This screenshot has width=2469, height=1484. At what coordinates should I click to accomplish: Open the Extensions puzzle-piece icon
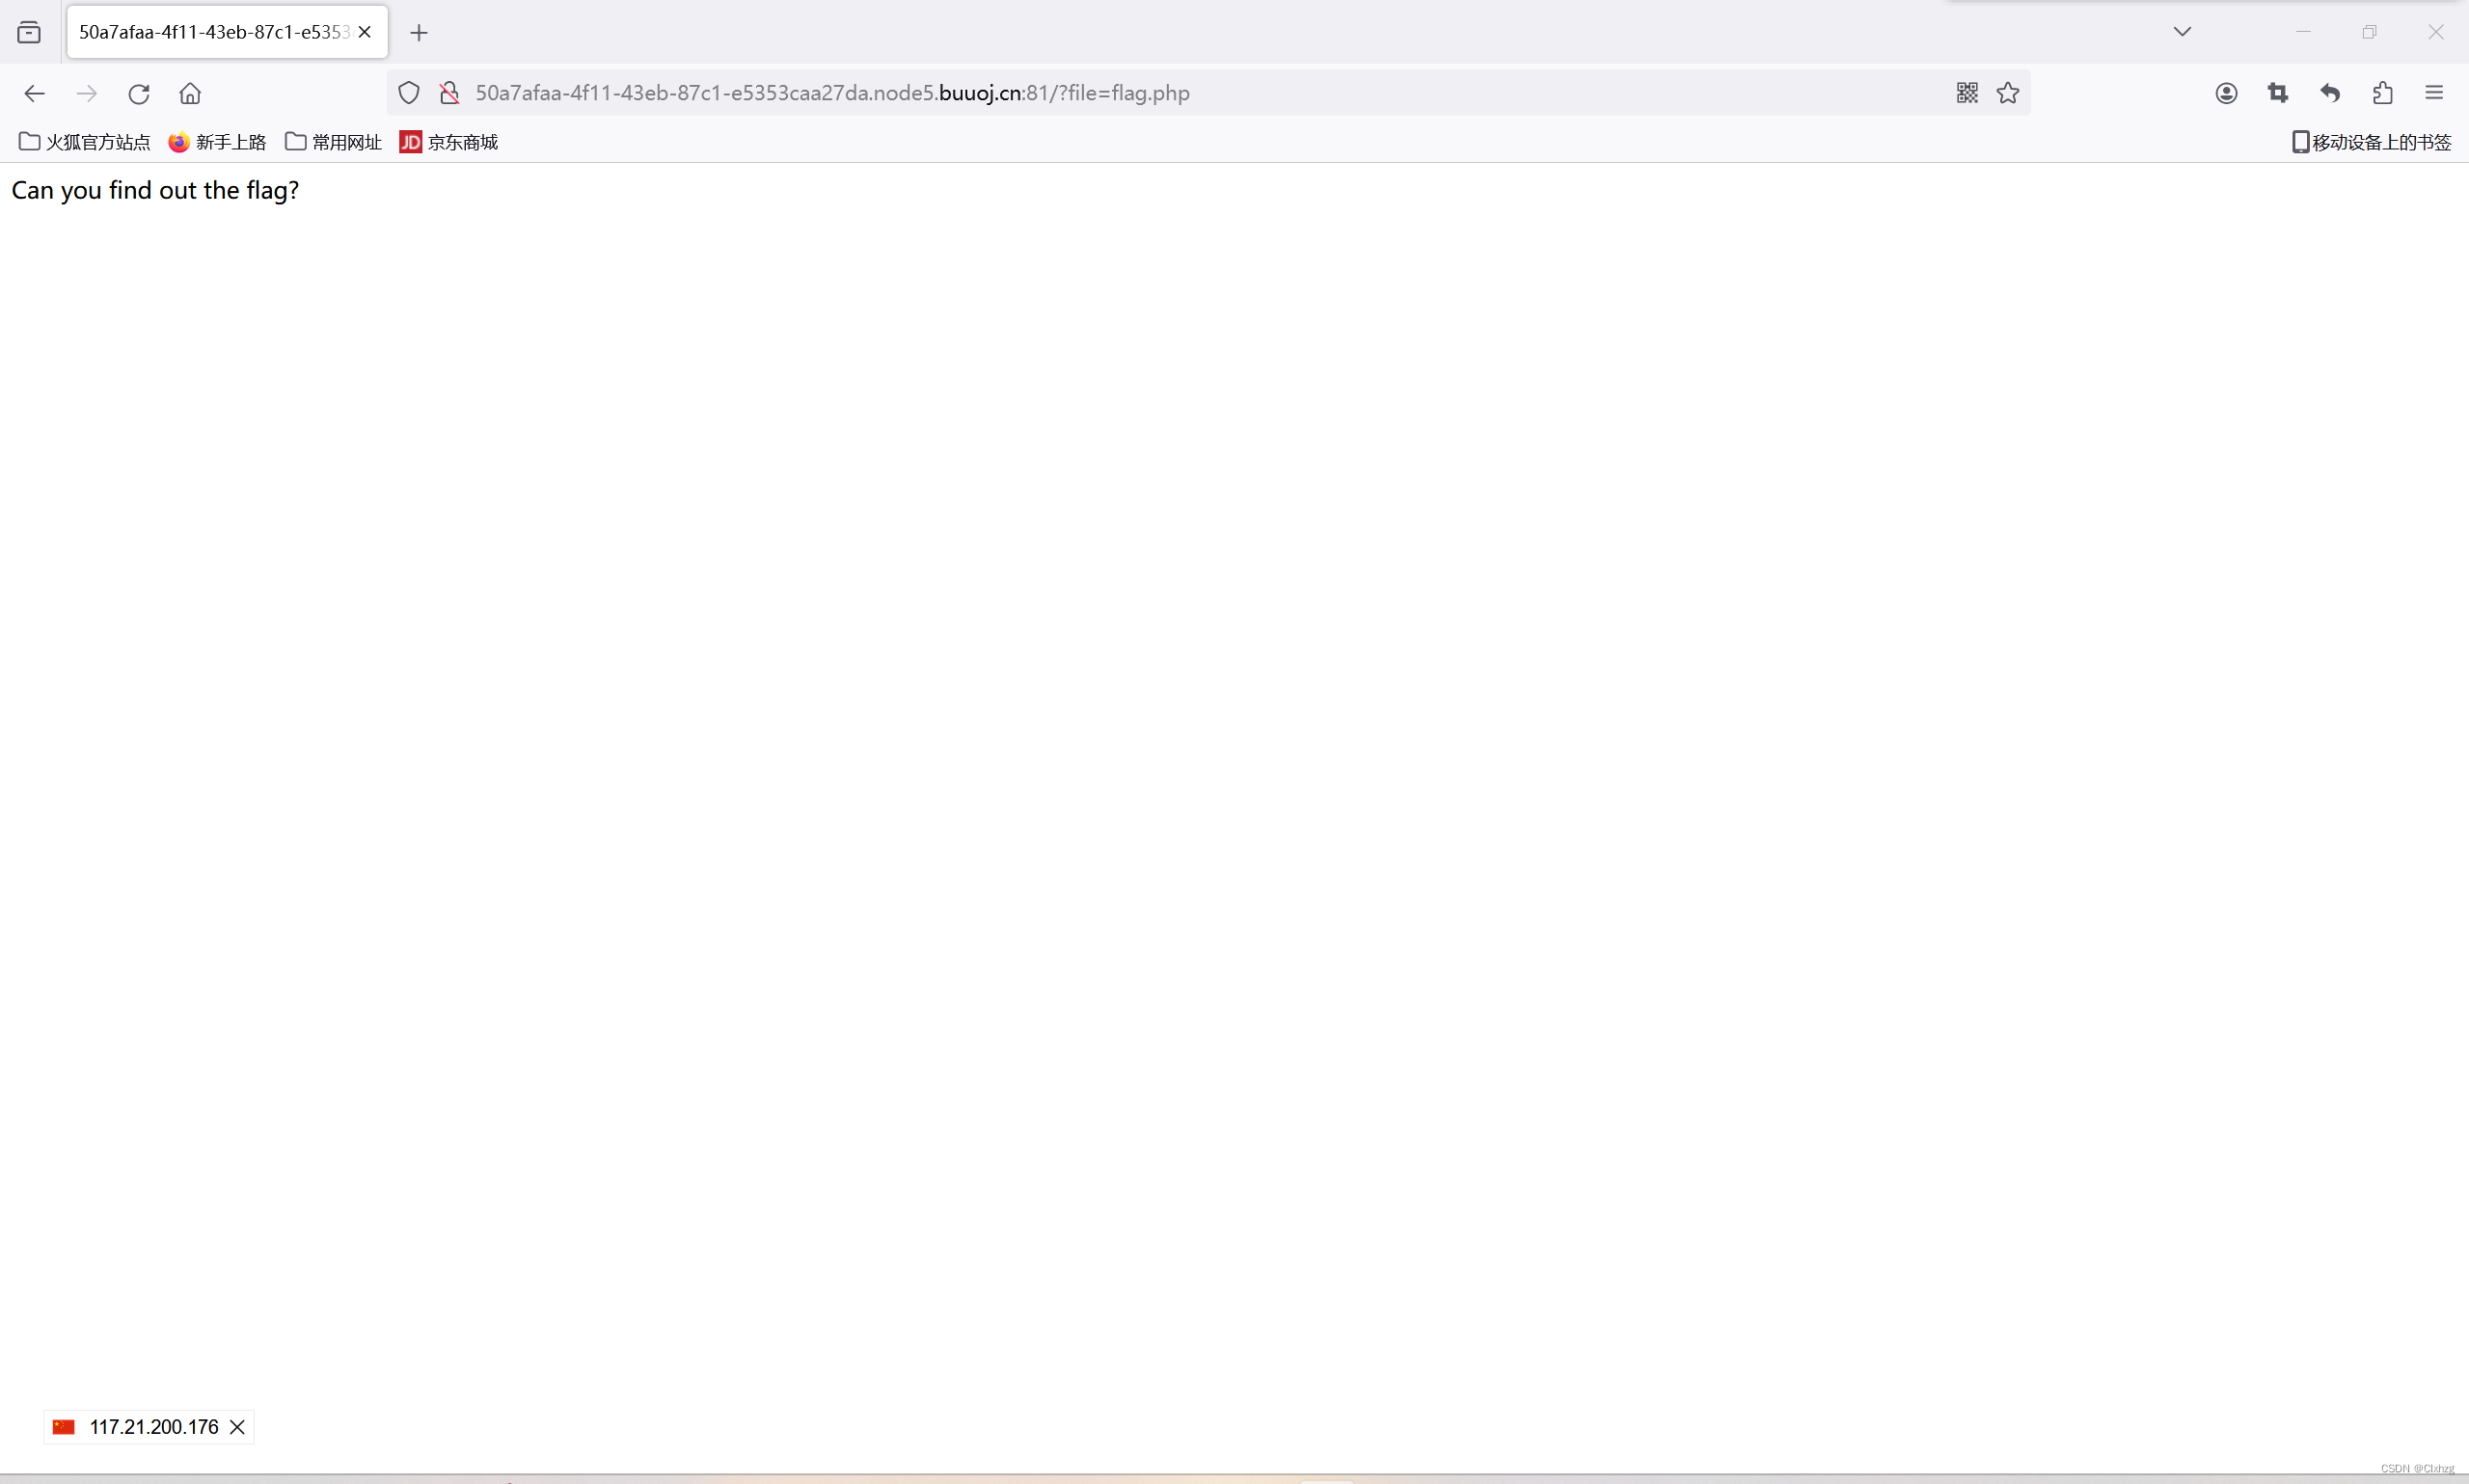2382,92
